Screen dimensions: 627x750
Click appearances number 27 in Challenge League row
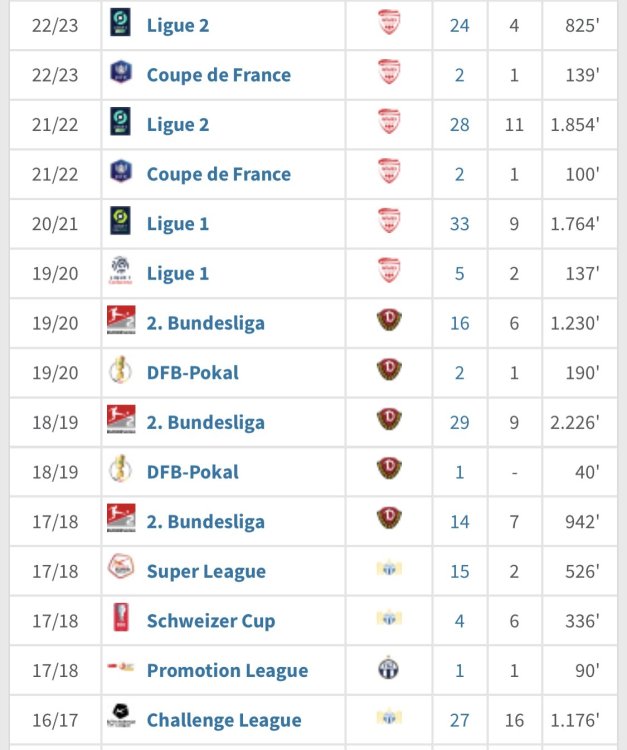[459, 720]
